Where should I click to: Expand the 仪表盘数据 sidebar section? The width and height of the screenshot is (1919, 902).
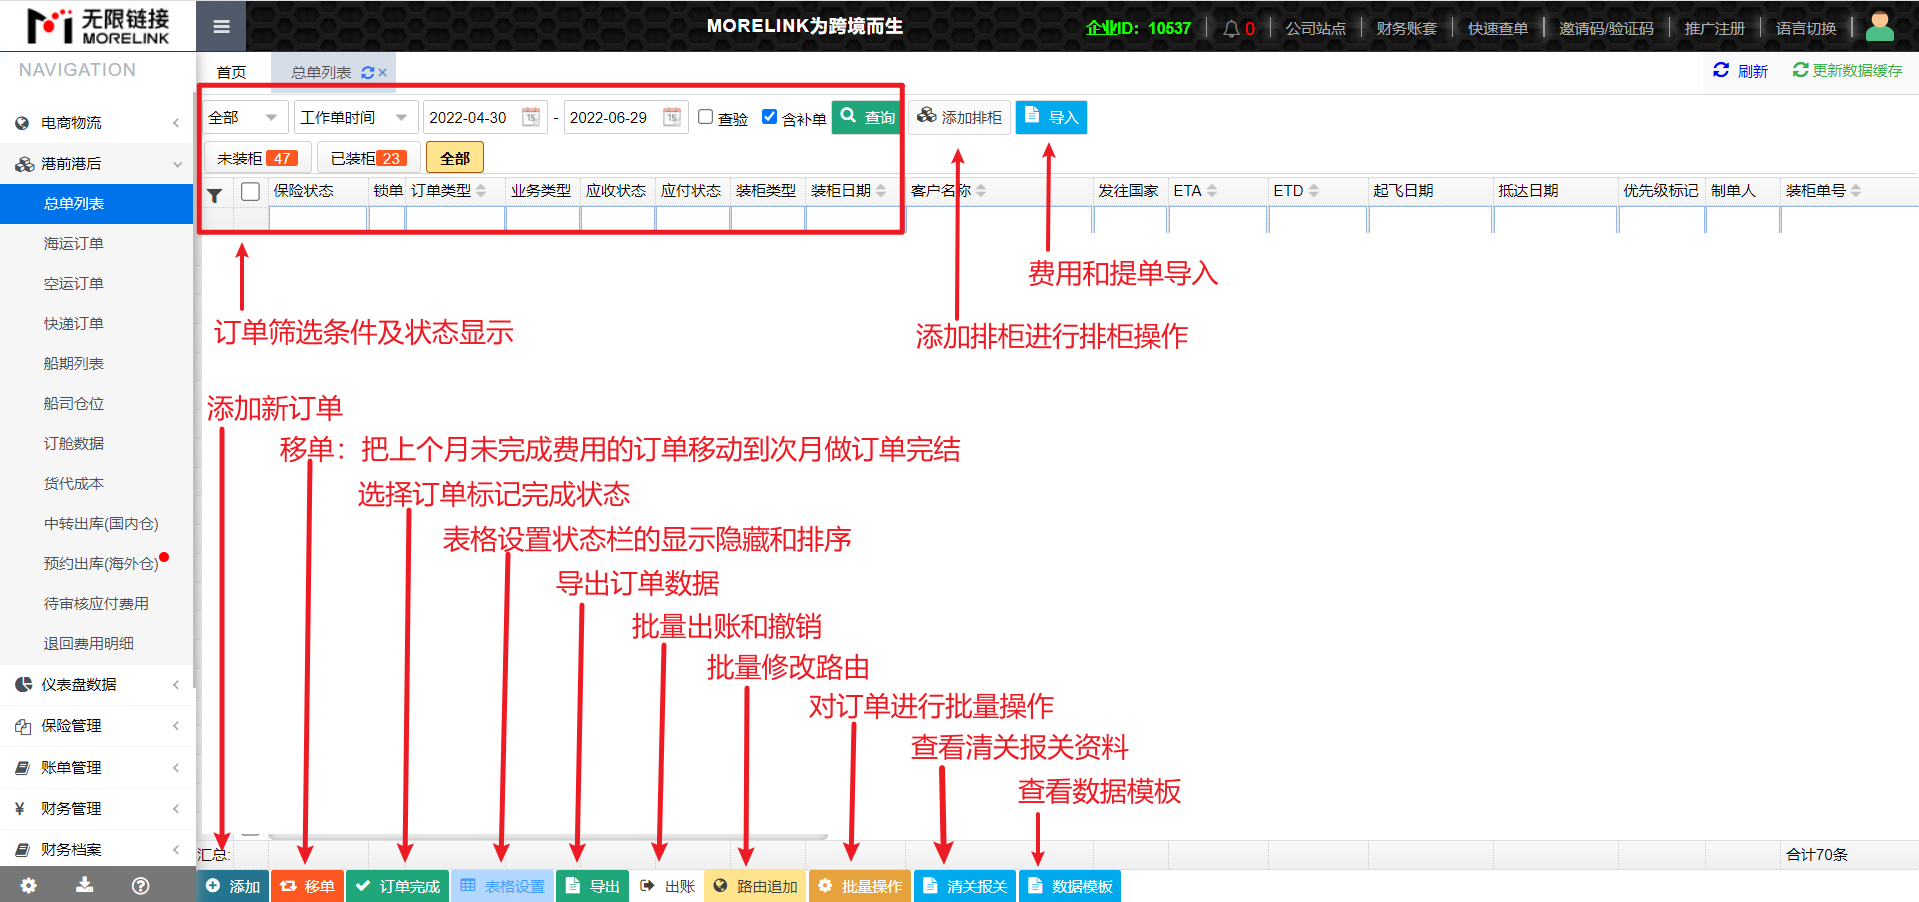97,684
